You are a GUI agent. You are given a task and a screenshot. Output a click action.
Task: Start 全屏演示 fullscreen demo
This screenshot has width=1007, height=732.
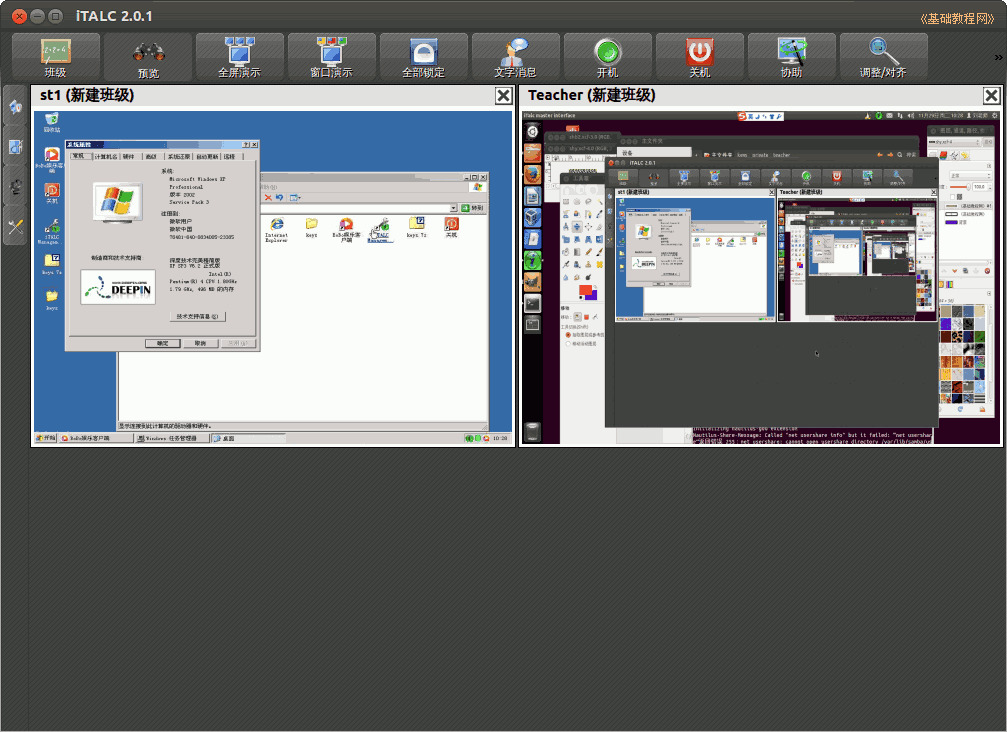(x=240, y=57)
